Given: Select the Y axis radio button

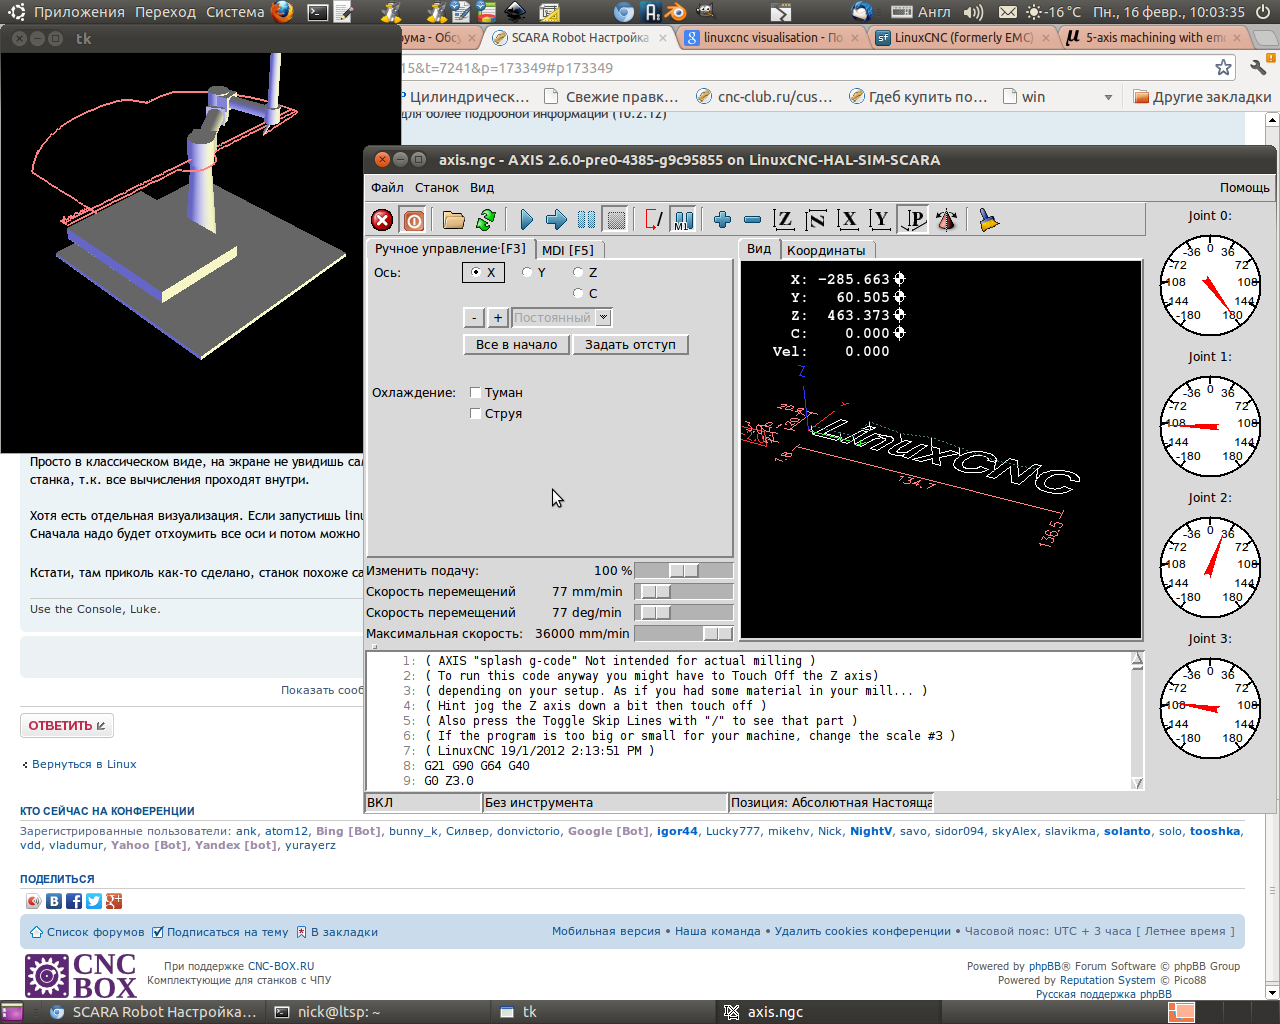Looking at the screenshot, I should 528,273.
